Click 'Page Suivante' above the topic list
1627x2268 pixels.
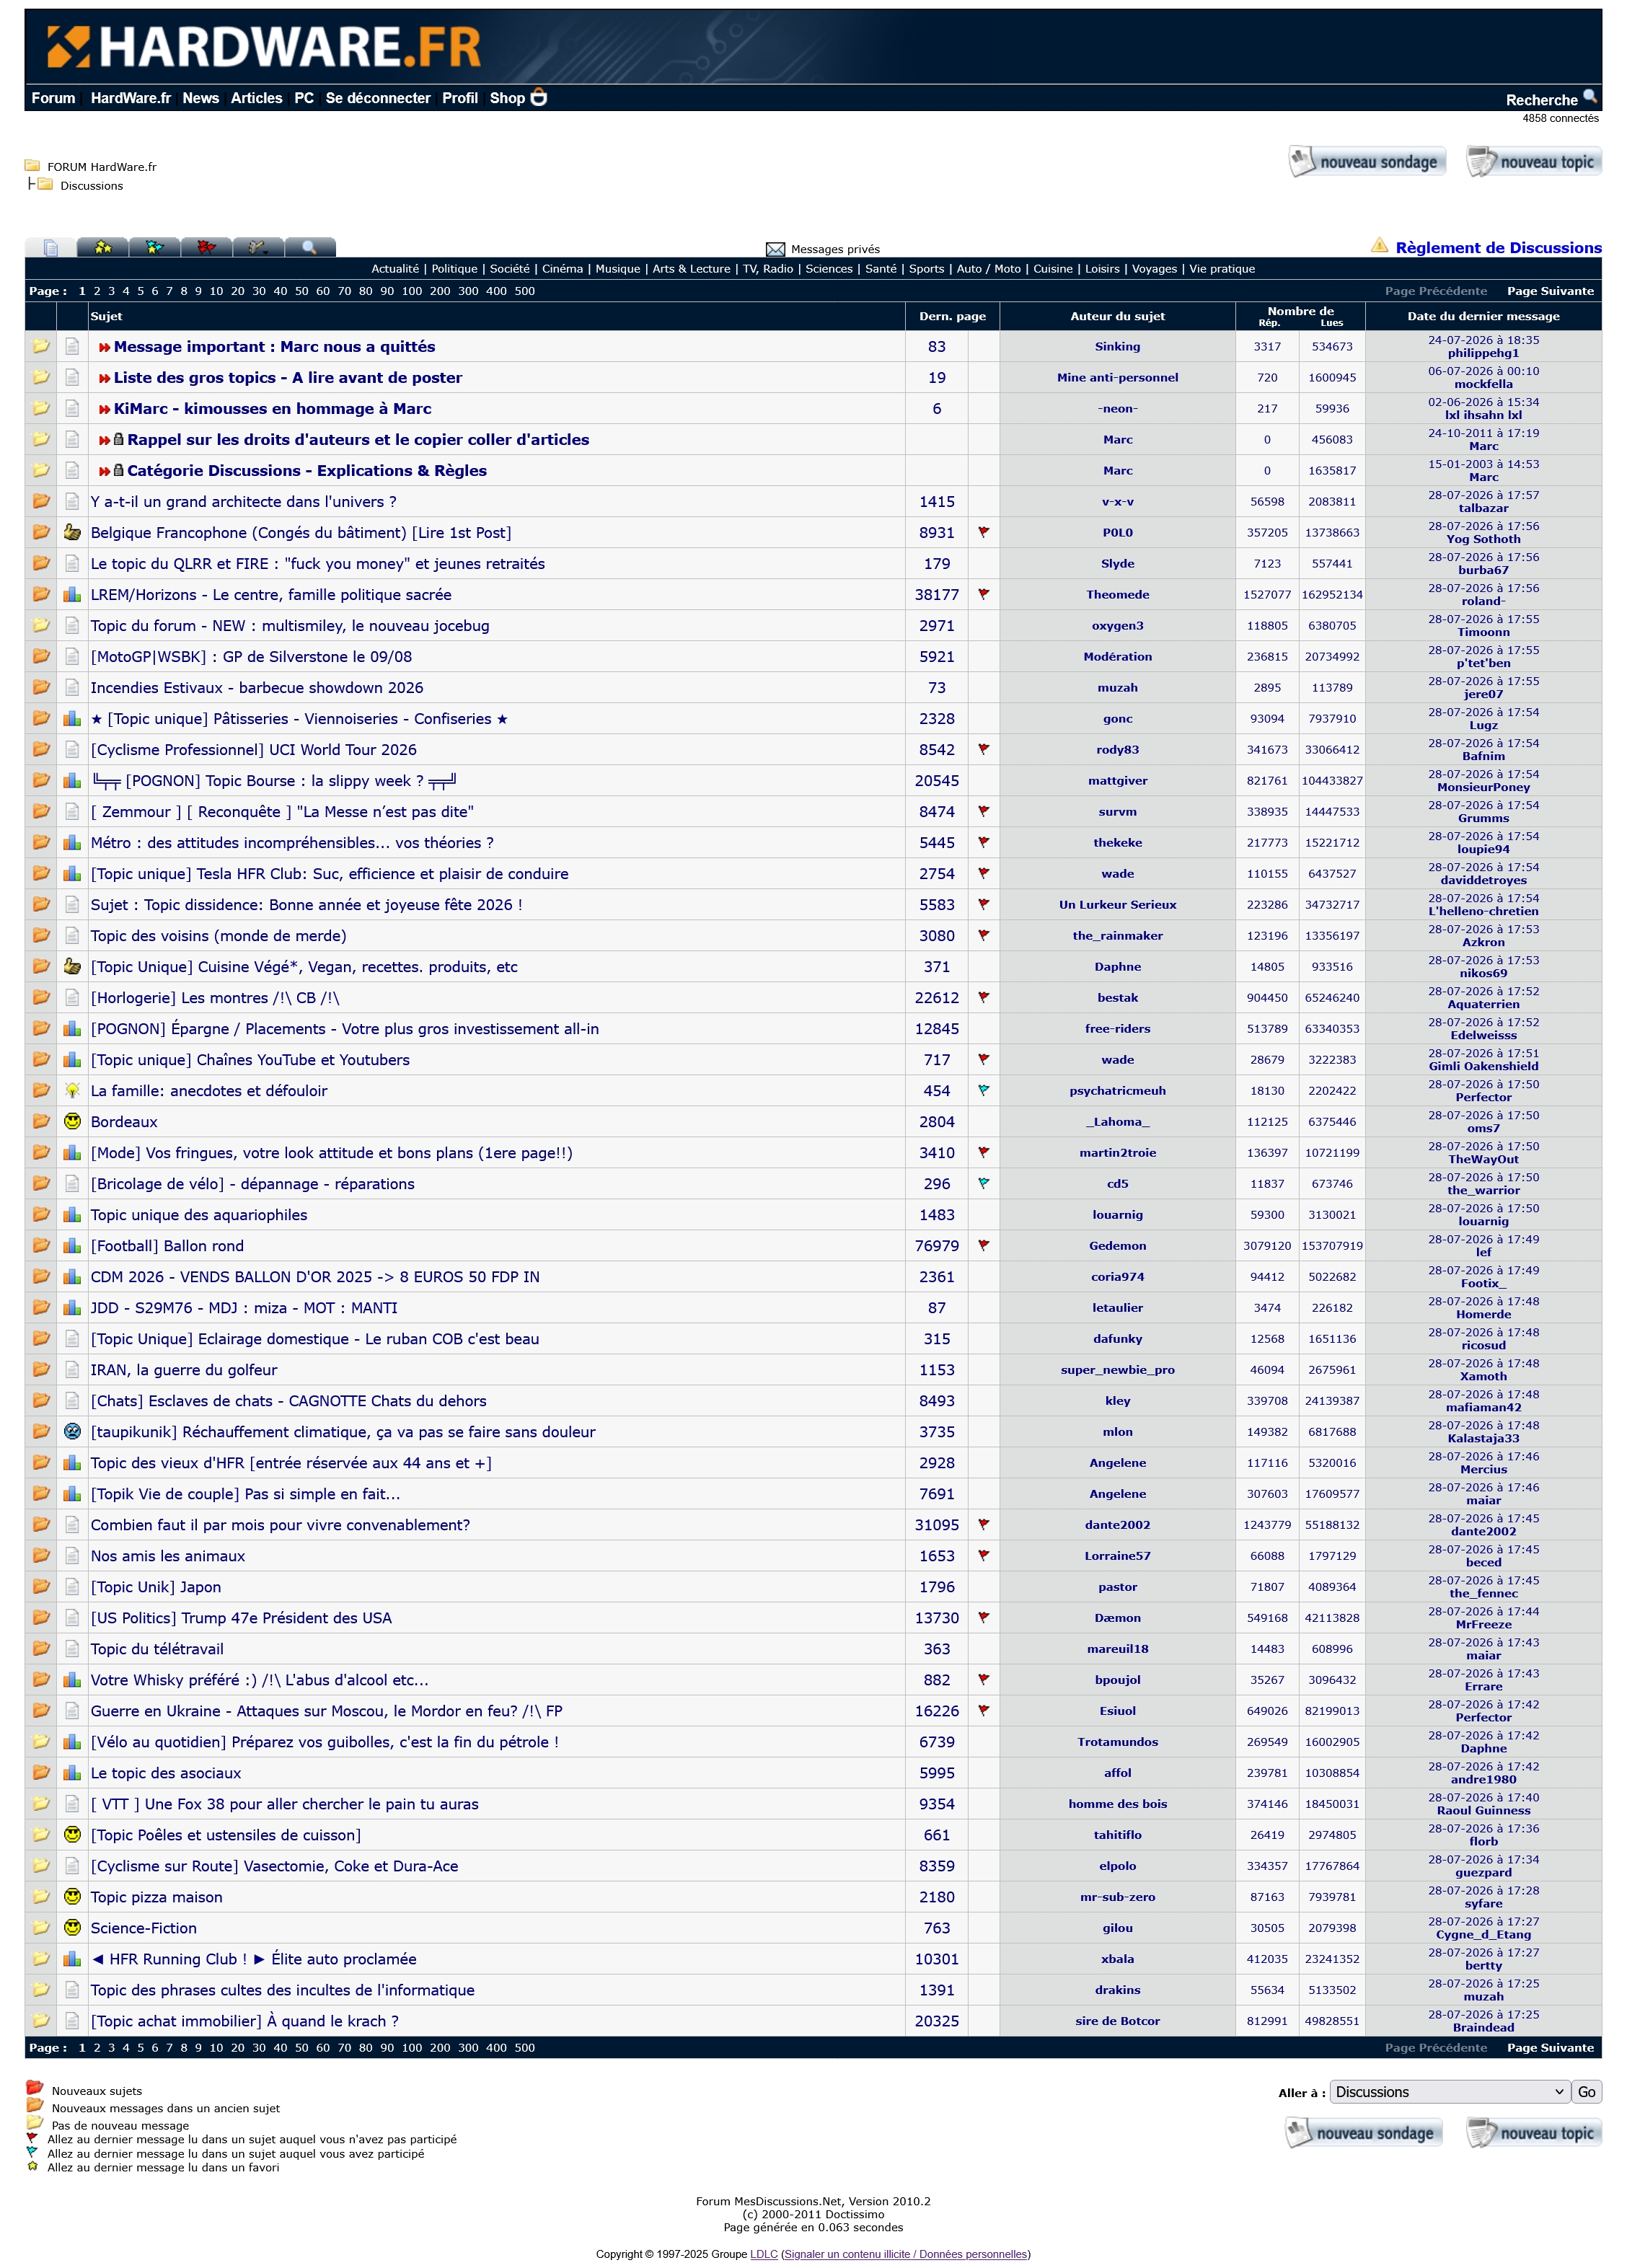pyautogui.click(x=1550, y=291)
